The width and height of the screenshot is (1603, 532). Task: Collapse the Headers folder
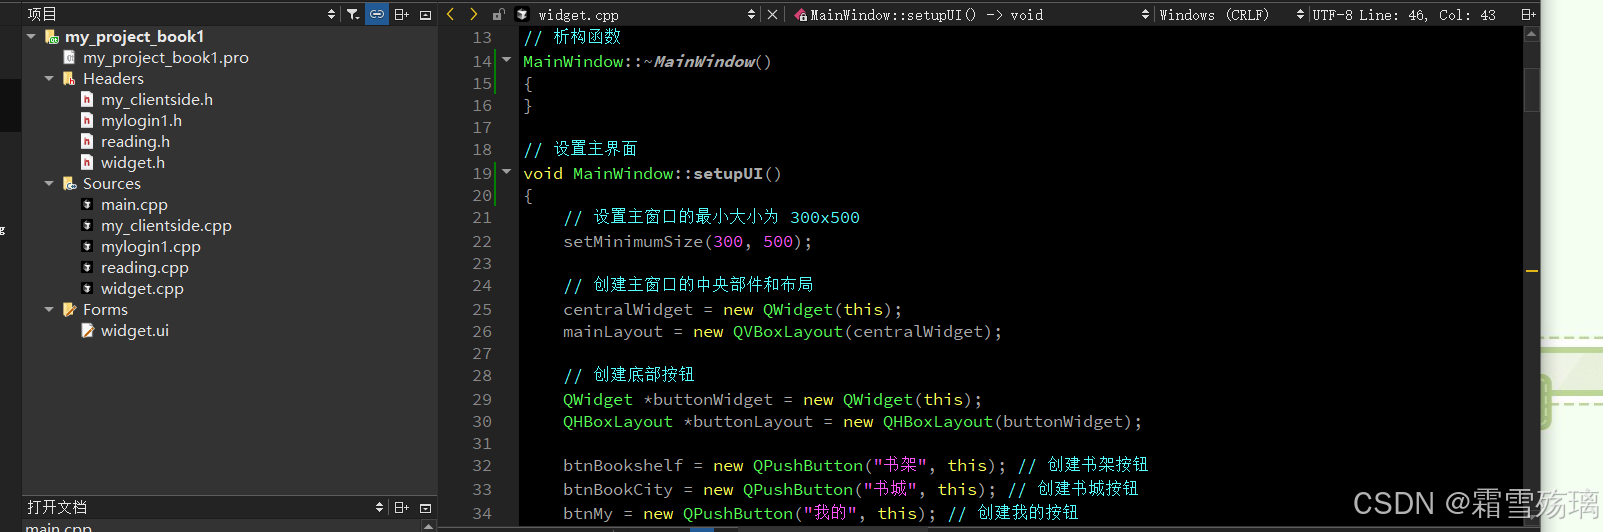click(x=49, y=78)
